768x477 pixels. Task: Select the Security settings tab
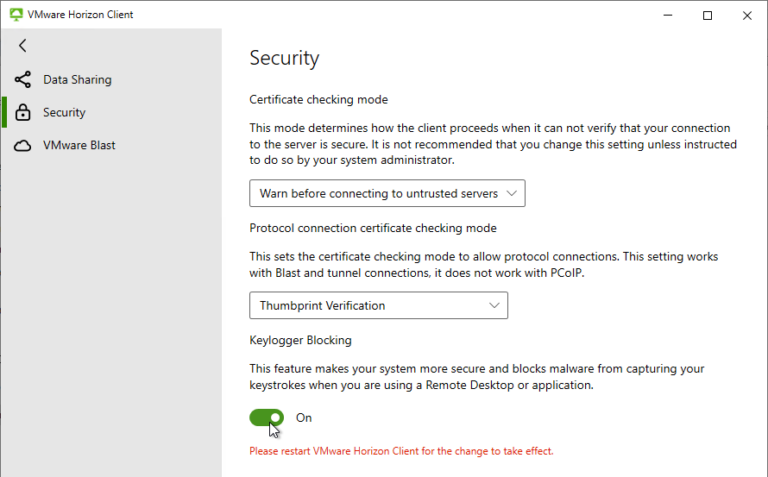[64, 113]
